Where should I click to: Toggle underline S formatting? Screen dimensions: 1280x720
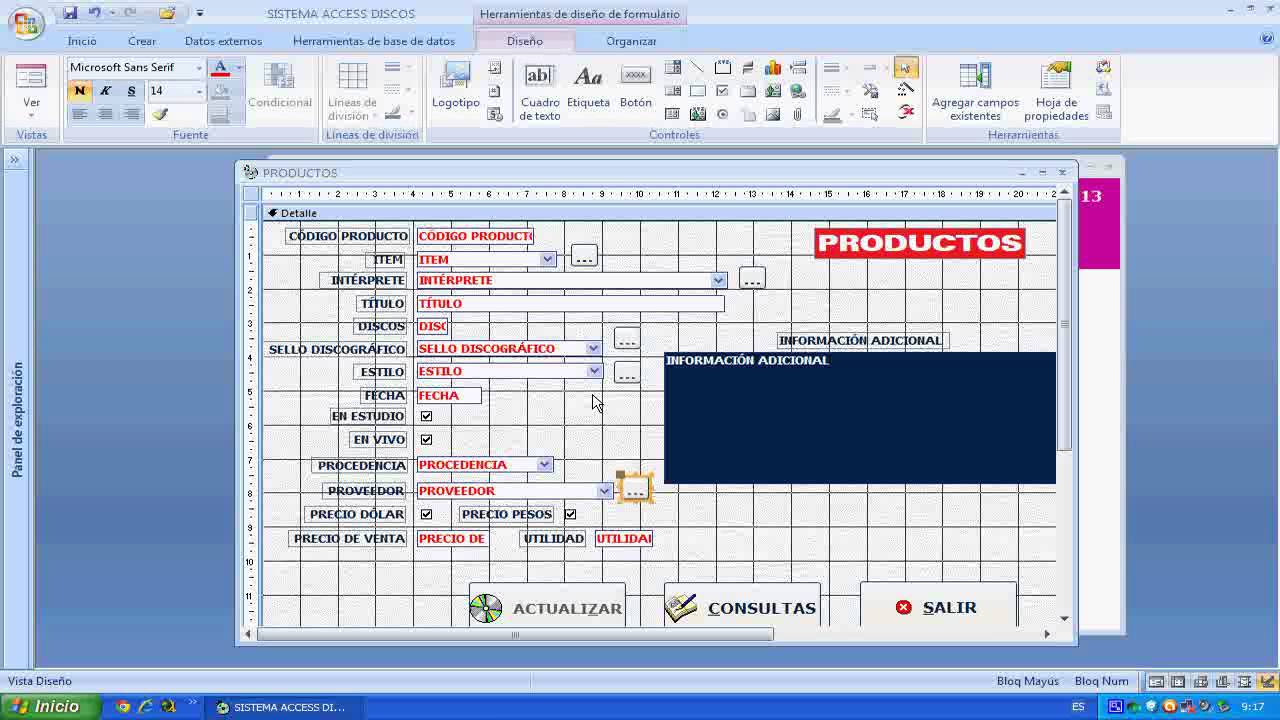click(131, 91)
